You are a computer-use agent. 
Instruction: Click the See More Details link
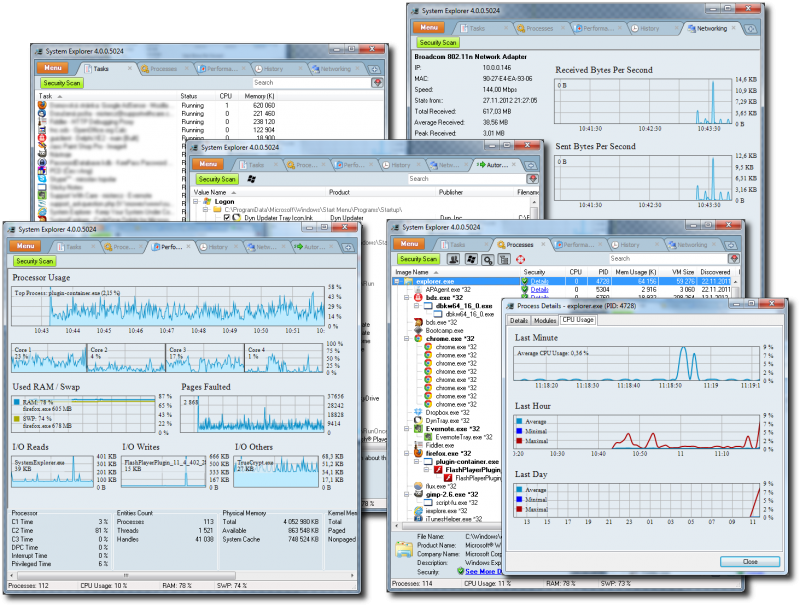pos(483,572)
